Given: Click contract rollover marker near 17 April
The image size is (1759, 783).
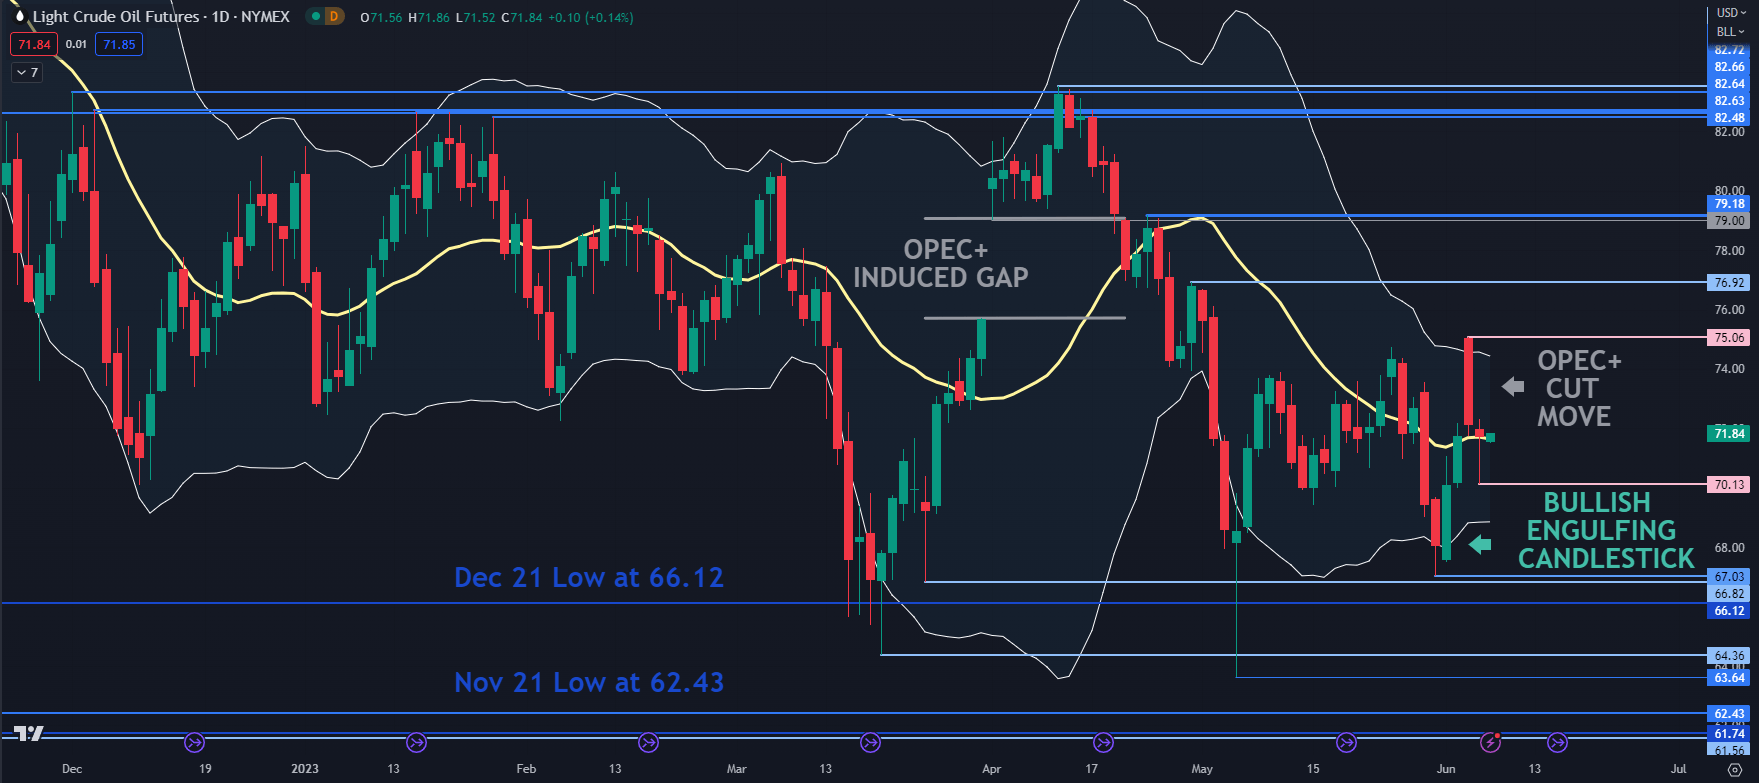Looking at the screenshot, I should click(x=1103, y=742).
